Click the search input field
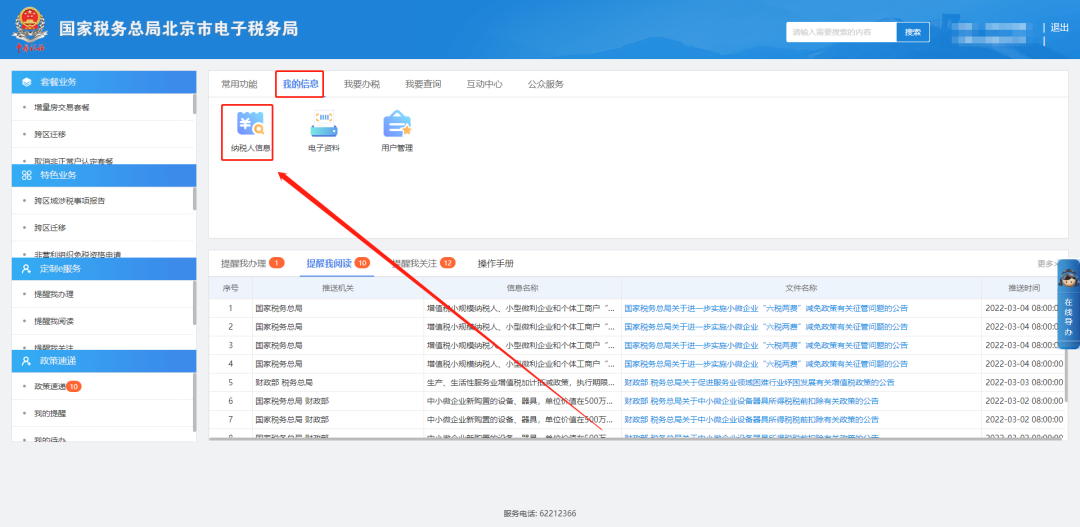Image resolution: width=1080 pixels, height=527 pixels. 840,32
